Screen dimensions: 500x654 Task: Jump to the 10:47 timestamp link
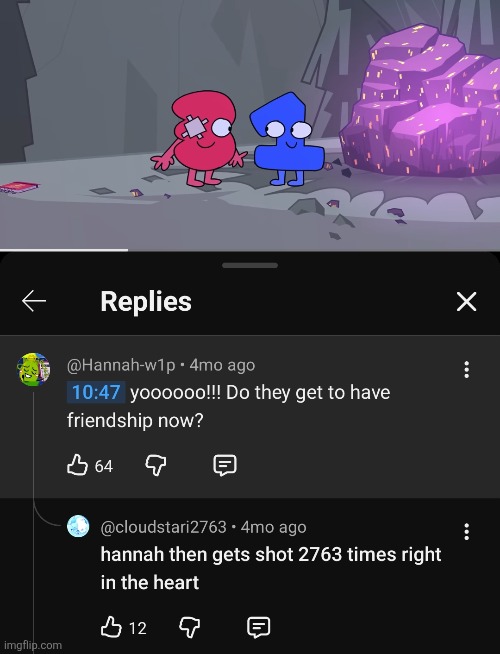[x=96, y=392]
